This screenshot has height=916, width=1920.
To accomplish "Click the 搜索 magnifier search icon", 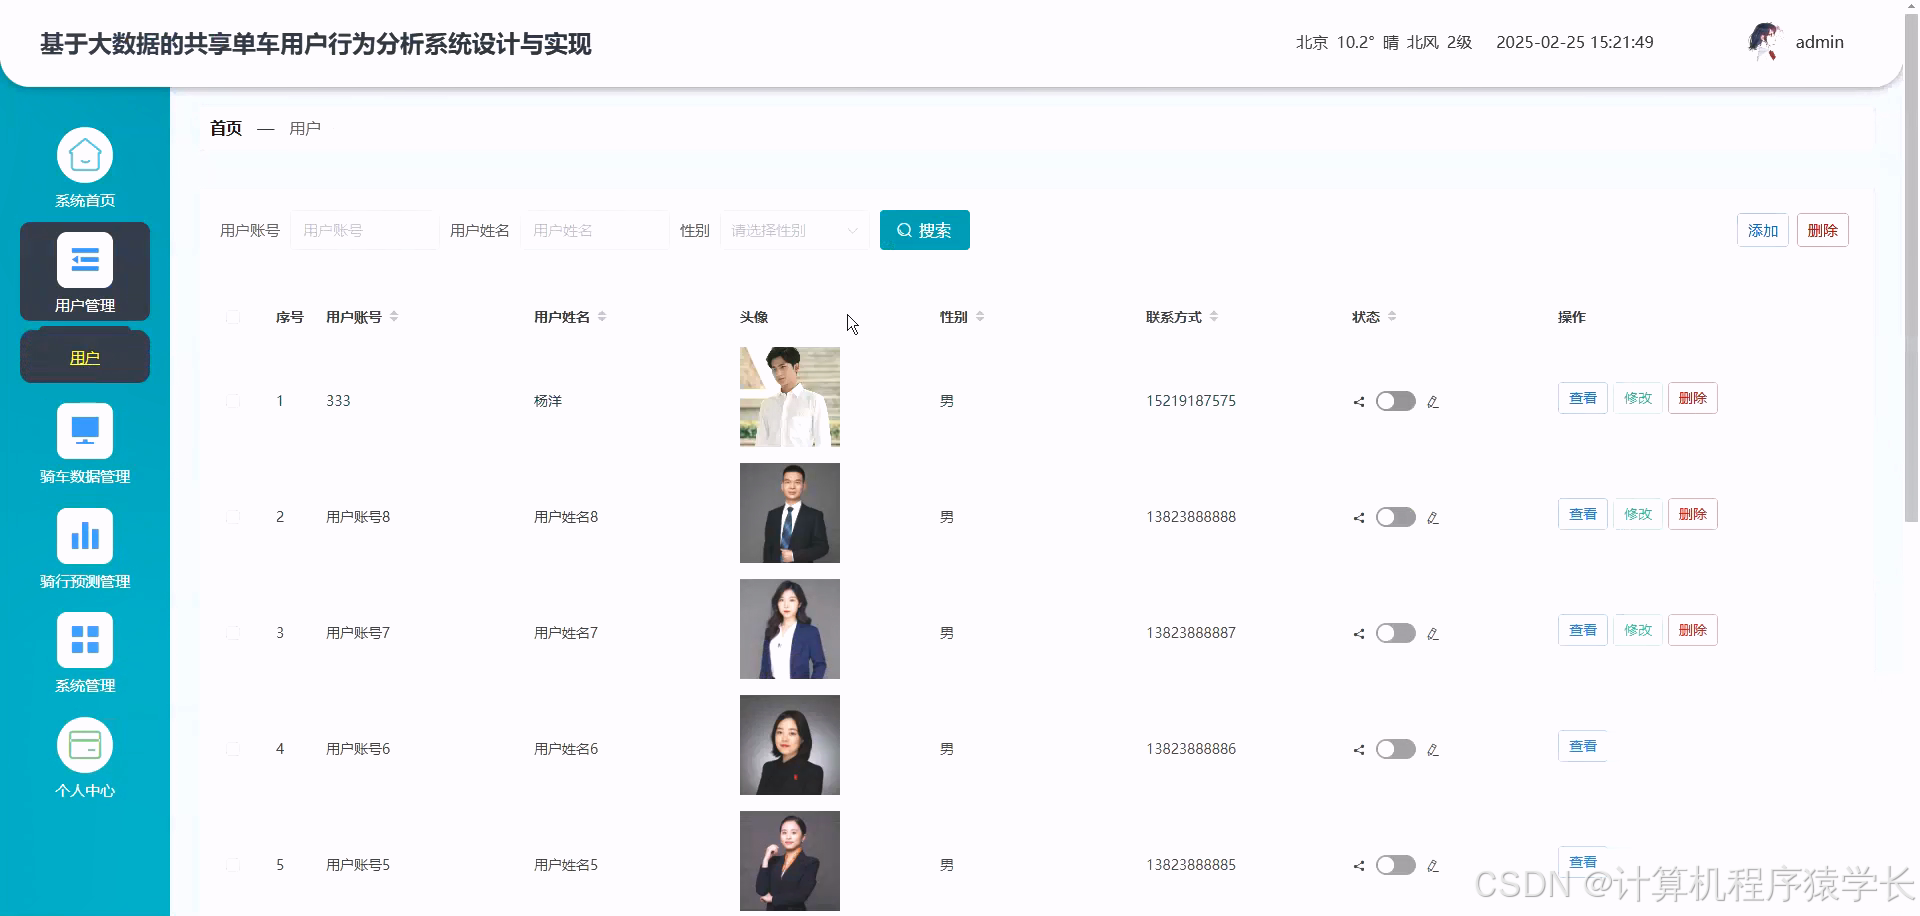I will 904,230.
